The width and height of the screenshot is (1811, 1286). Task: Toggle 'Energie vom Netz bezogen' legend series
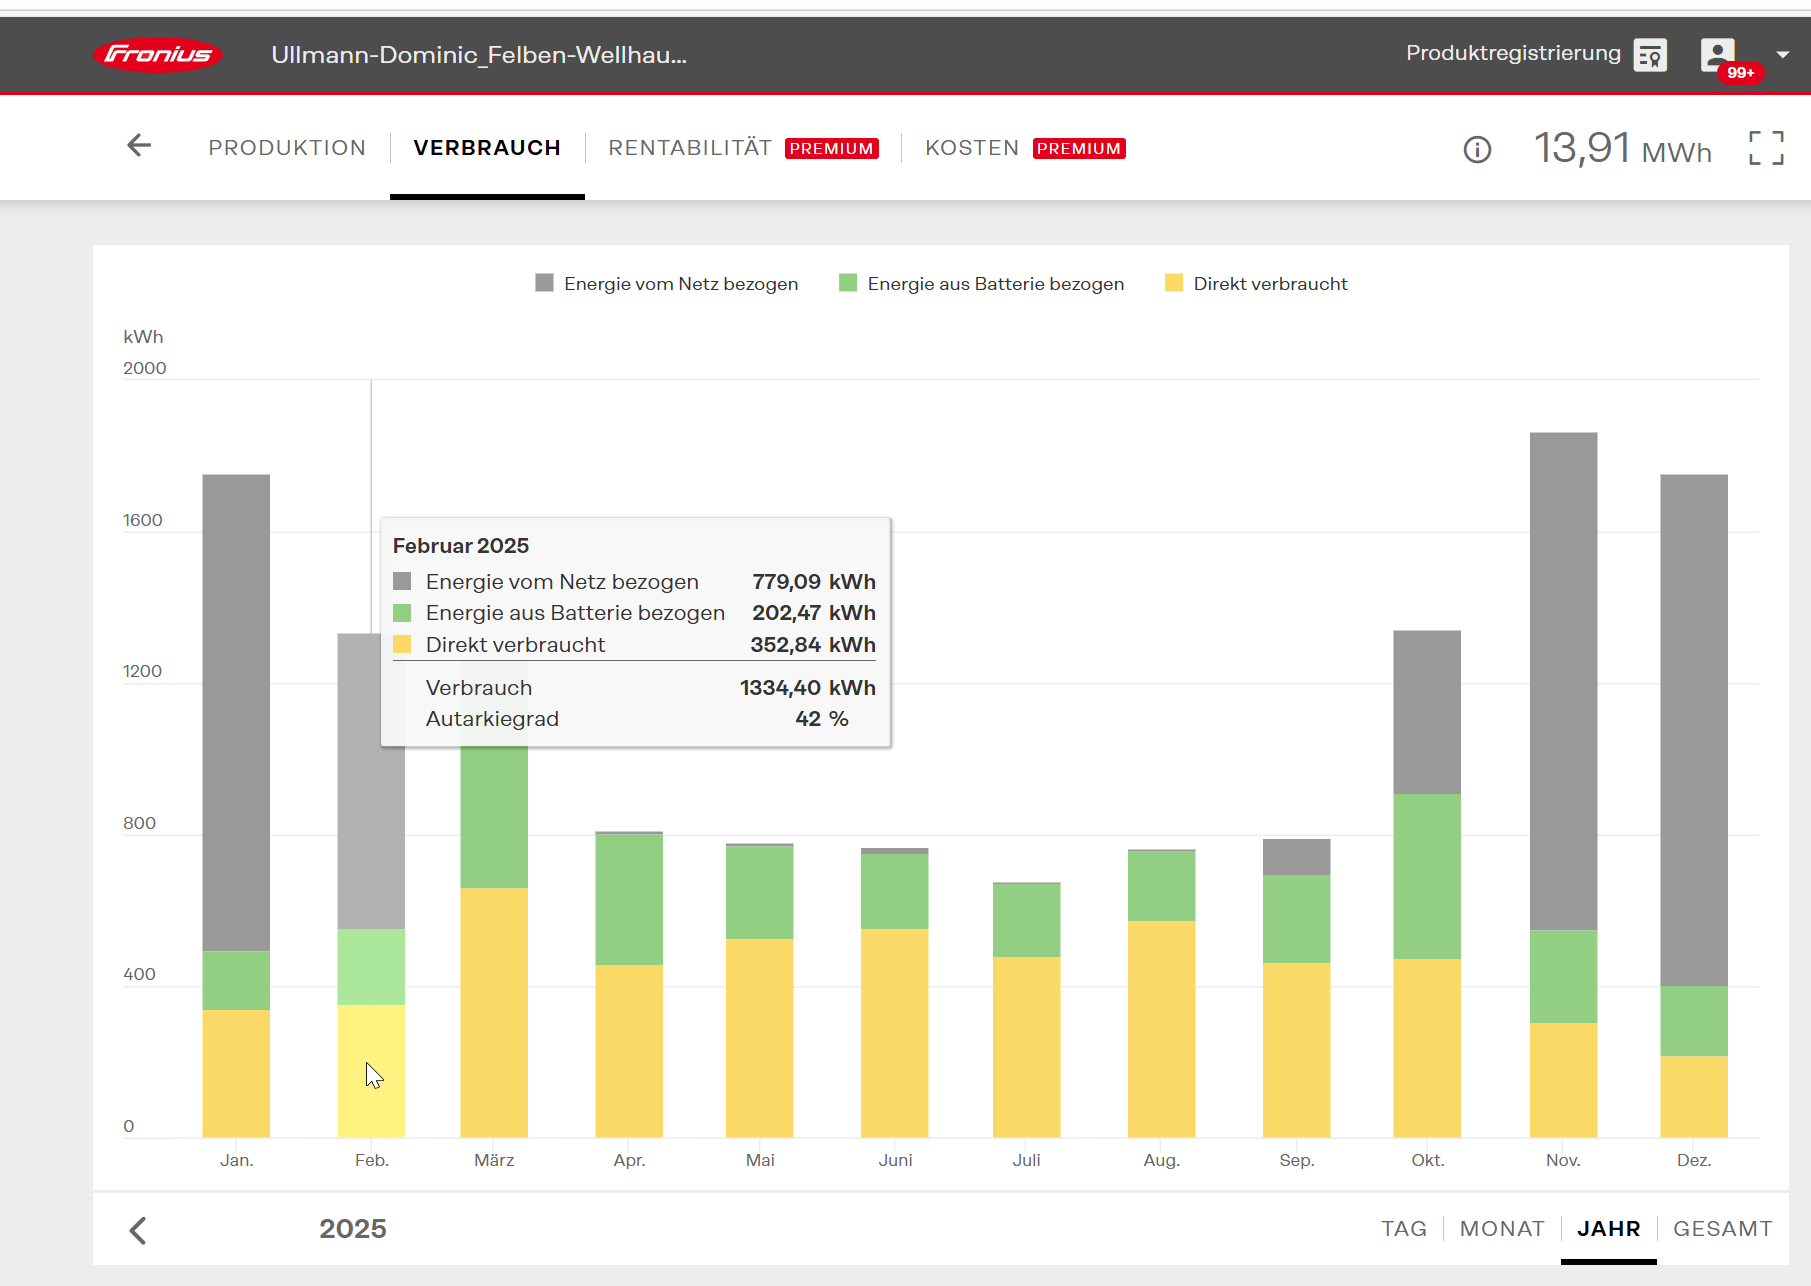point(667,284)
